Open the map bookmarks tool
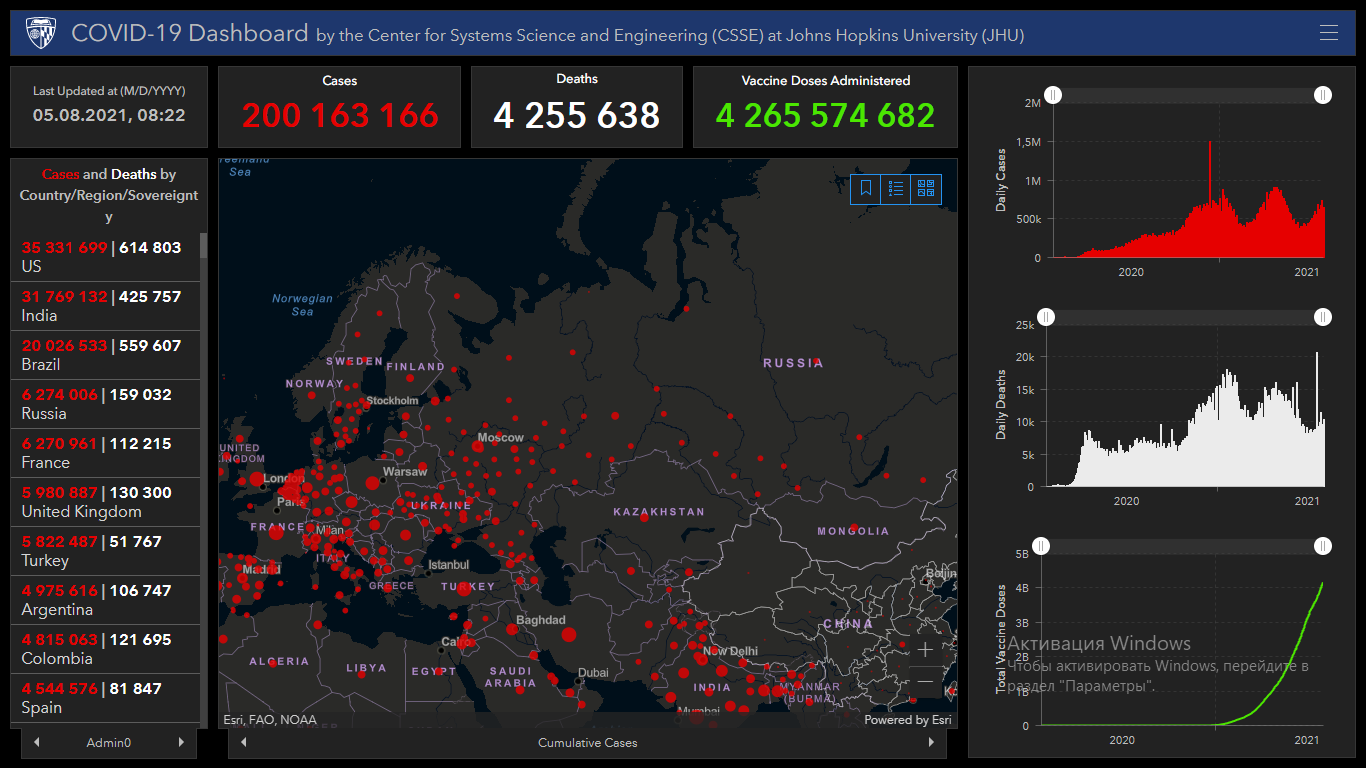Image resolution: width=1366 pixels, height=768 pixels. pos(866,189)
